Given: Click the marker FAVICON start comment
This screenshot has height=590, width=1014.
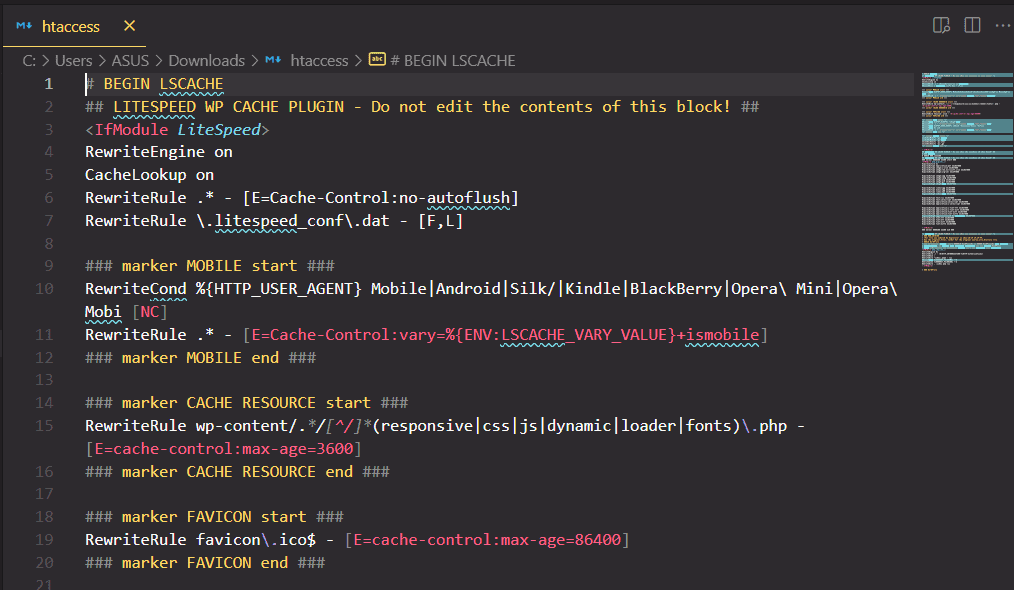Looking at the screenshot, I should click(215, 517).
